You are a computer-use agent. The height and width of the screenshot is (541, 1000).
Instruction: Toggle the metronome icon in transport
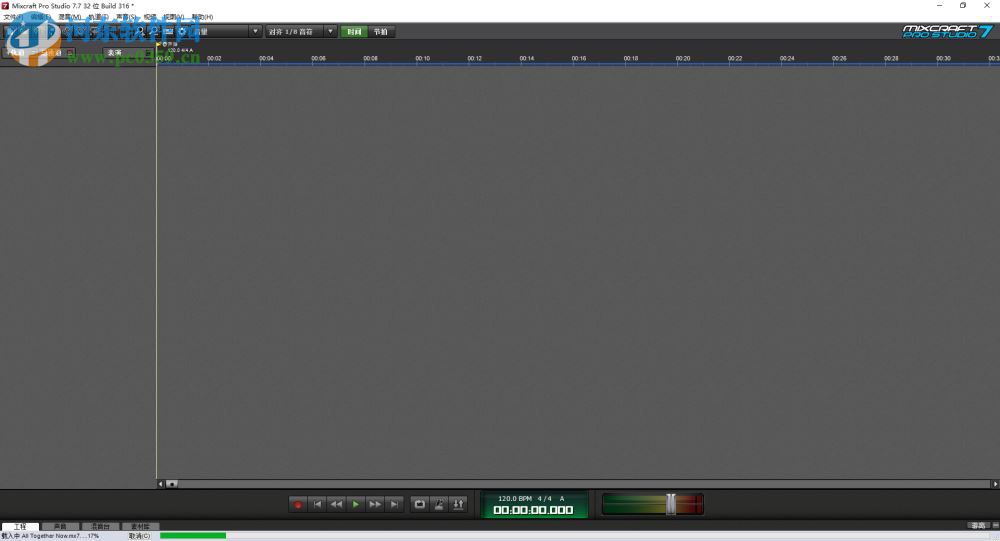tap(439, 504)
